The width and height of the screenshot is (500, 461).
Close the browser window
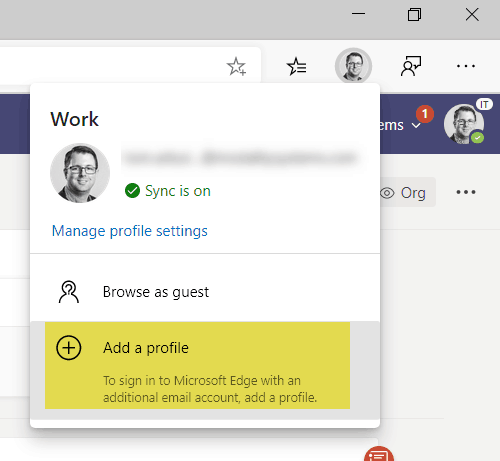click(x=472, y=15)
